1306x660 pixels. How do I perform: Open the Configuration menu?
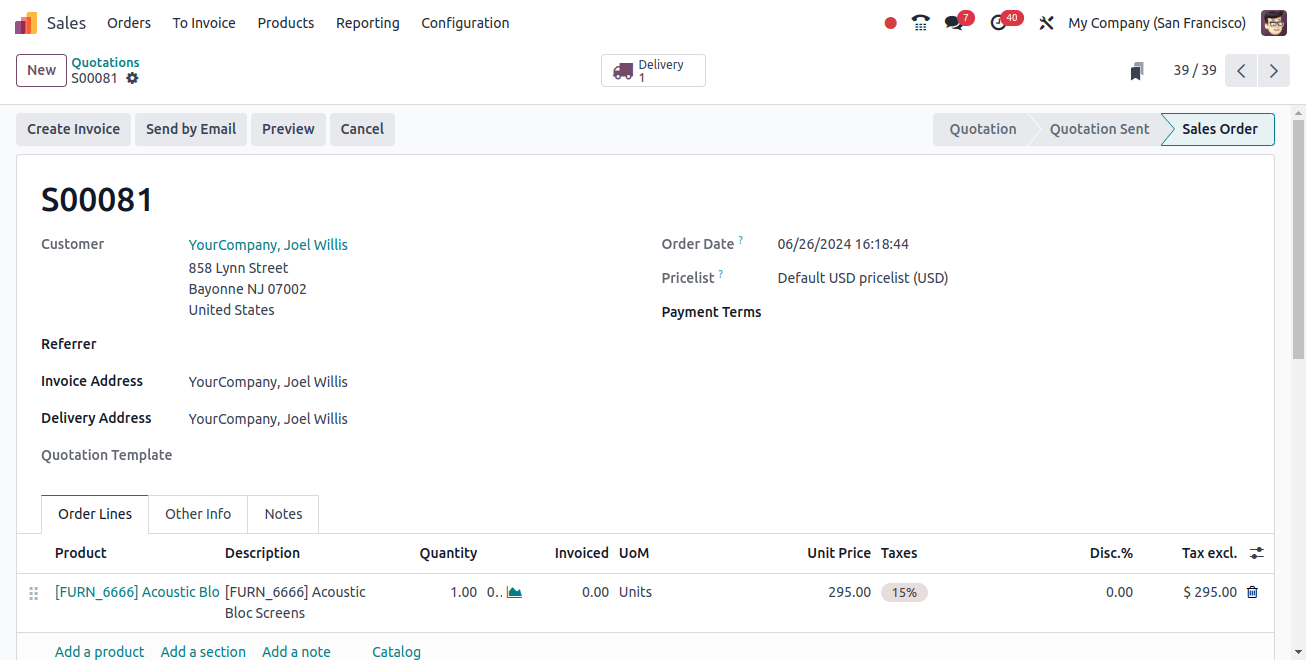(465, 23)
